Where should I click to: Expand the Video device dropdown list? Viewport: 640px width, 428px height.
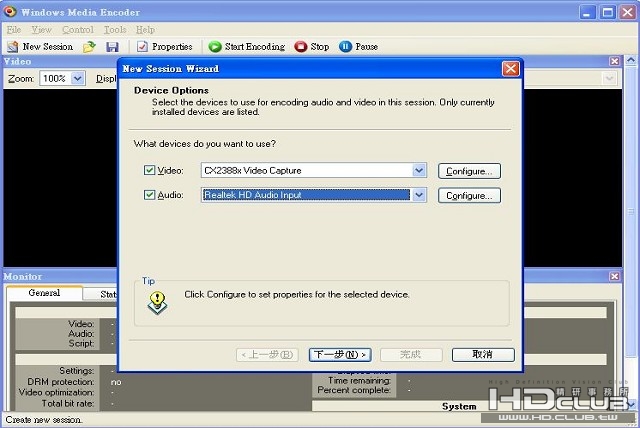pyautogui.click(x=419, y=170)
